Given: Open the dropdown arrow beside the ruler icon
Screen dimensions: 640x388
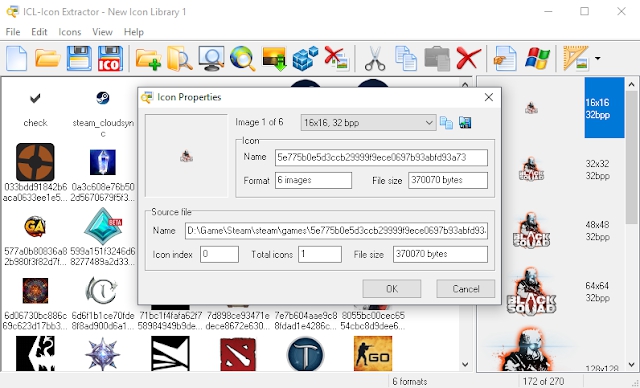Looking at the screenshot, I should (598, 59).
